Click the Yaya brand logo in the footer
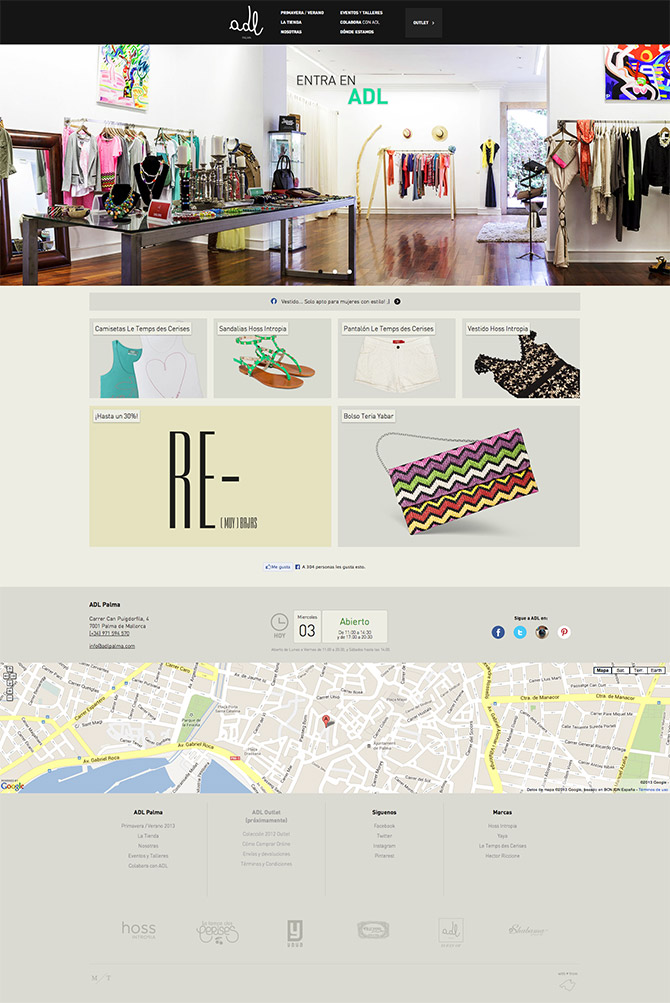 click(295, 931)
